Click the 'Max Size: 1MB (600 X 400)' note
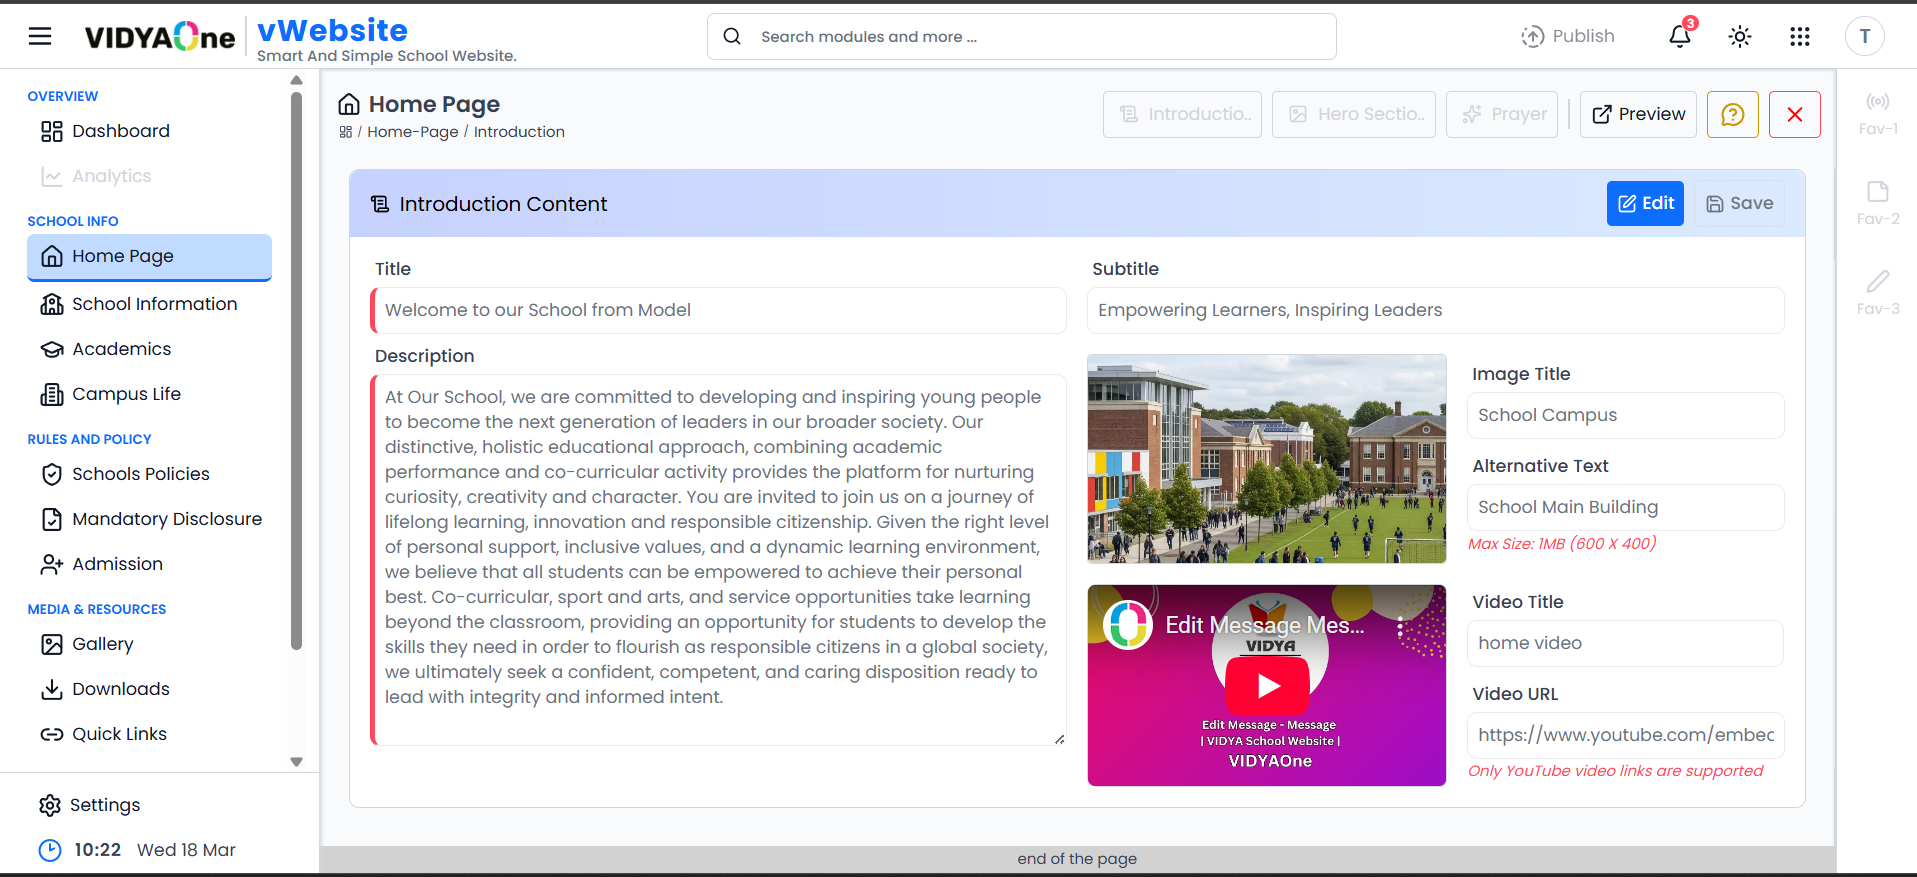The width and height of the screenshot is (1917, 877). 1562,544
